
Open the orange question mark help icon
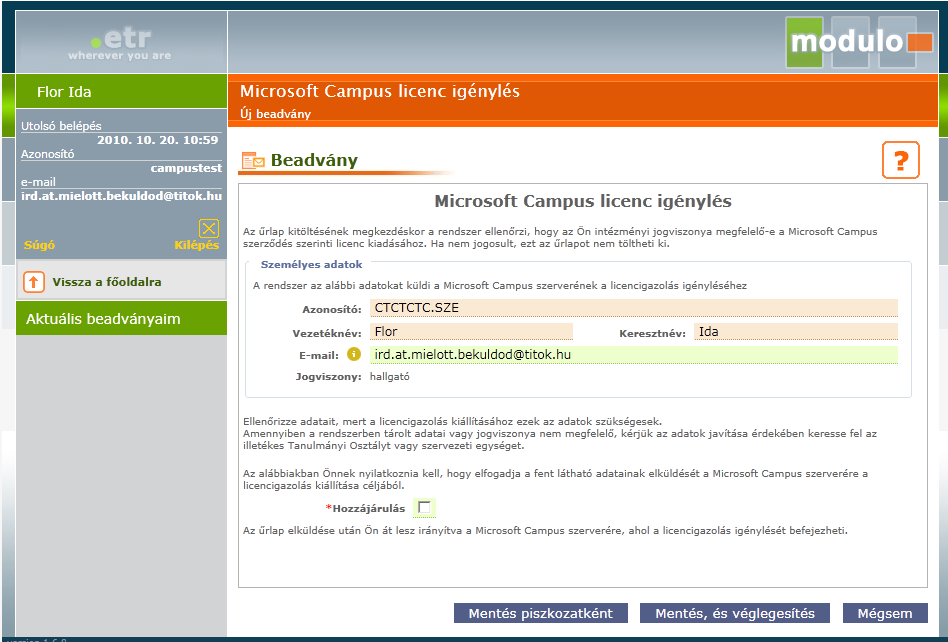pyautogui.click(x=900, y=160)
